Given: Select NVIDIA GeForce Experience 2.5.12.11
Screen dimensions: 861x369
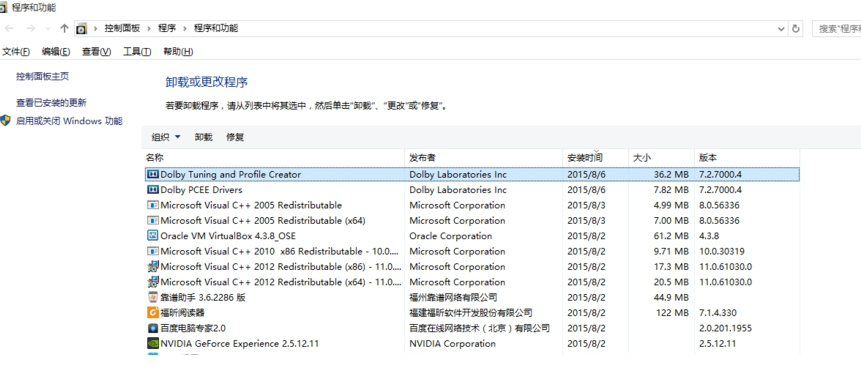Looking at the screenshot, I should [472, 344].
